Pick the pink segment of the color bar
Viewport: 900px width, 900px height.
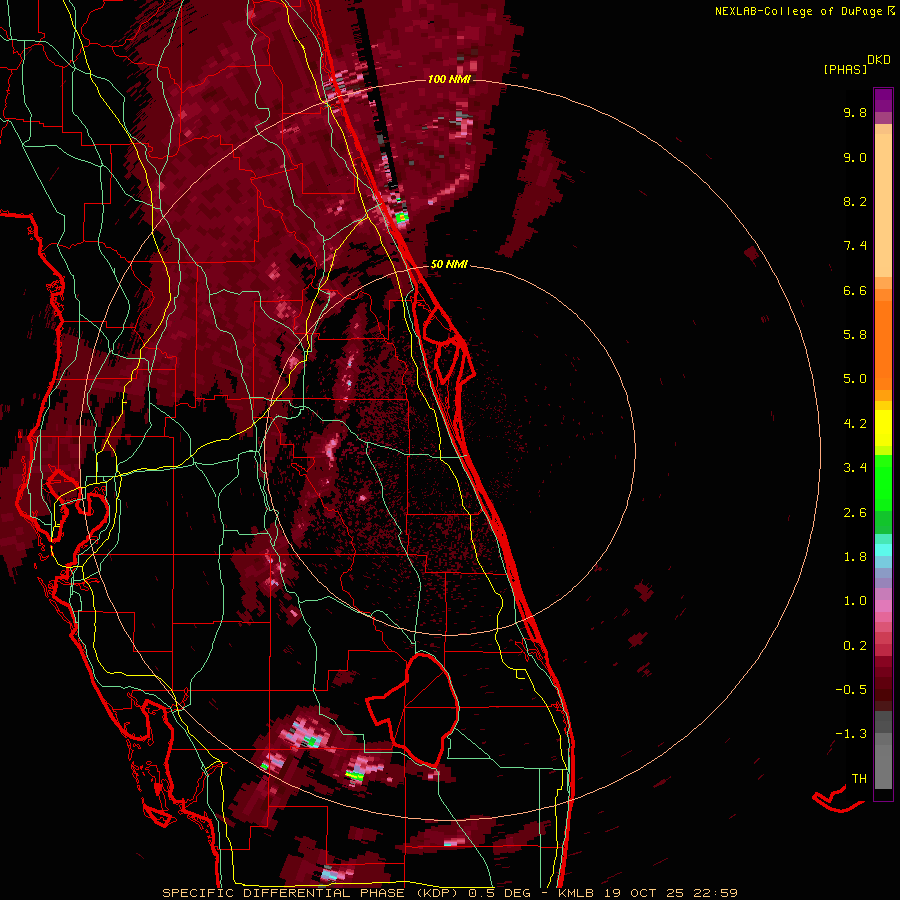tap(883, 606)
